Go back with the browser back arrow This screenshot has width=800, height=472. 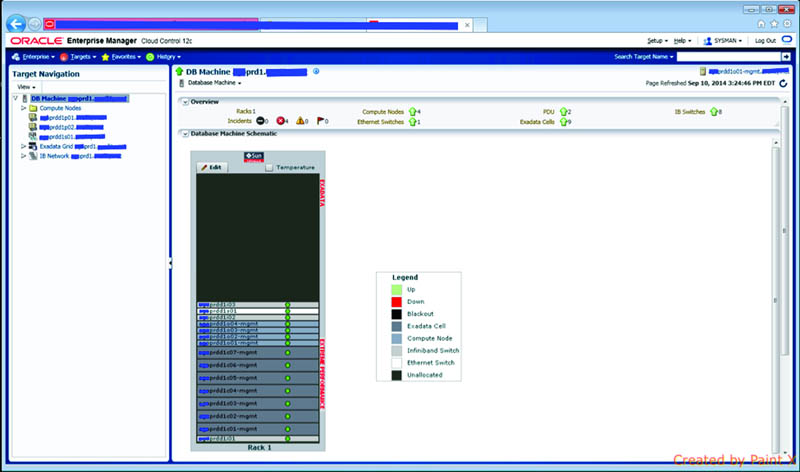coord(16,24)
